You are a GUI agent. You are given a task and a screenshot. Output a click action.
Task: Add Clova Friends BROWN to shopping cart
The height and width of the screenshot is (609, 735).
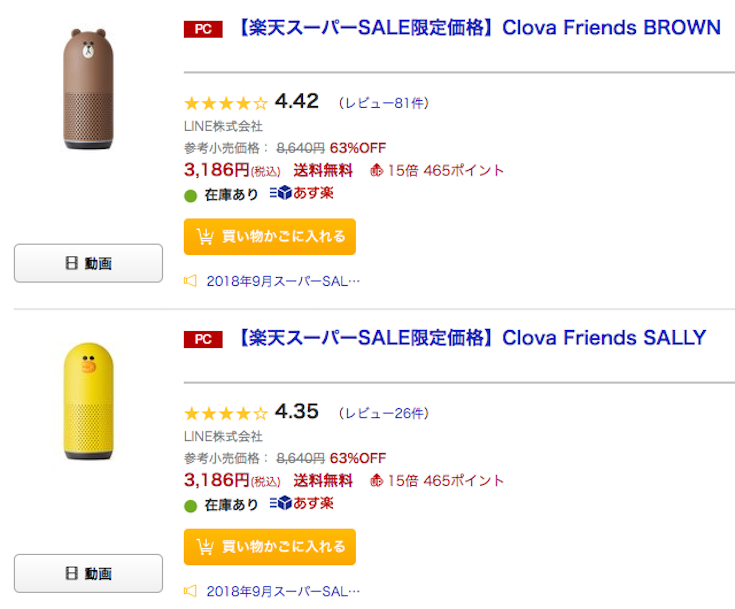point(270,237)
